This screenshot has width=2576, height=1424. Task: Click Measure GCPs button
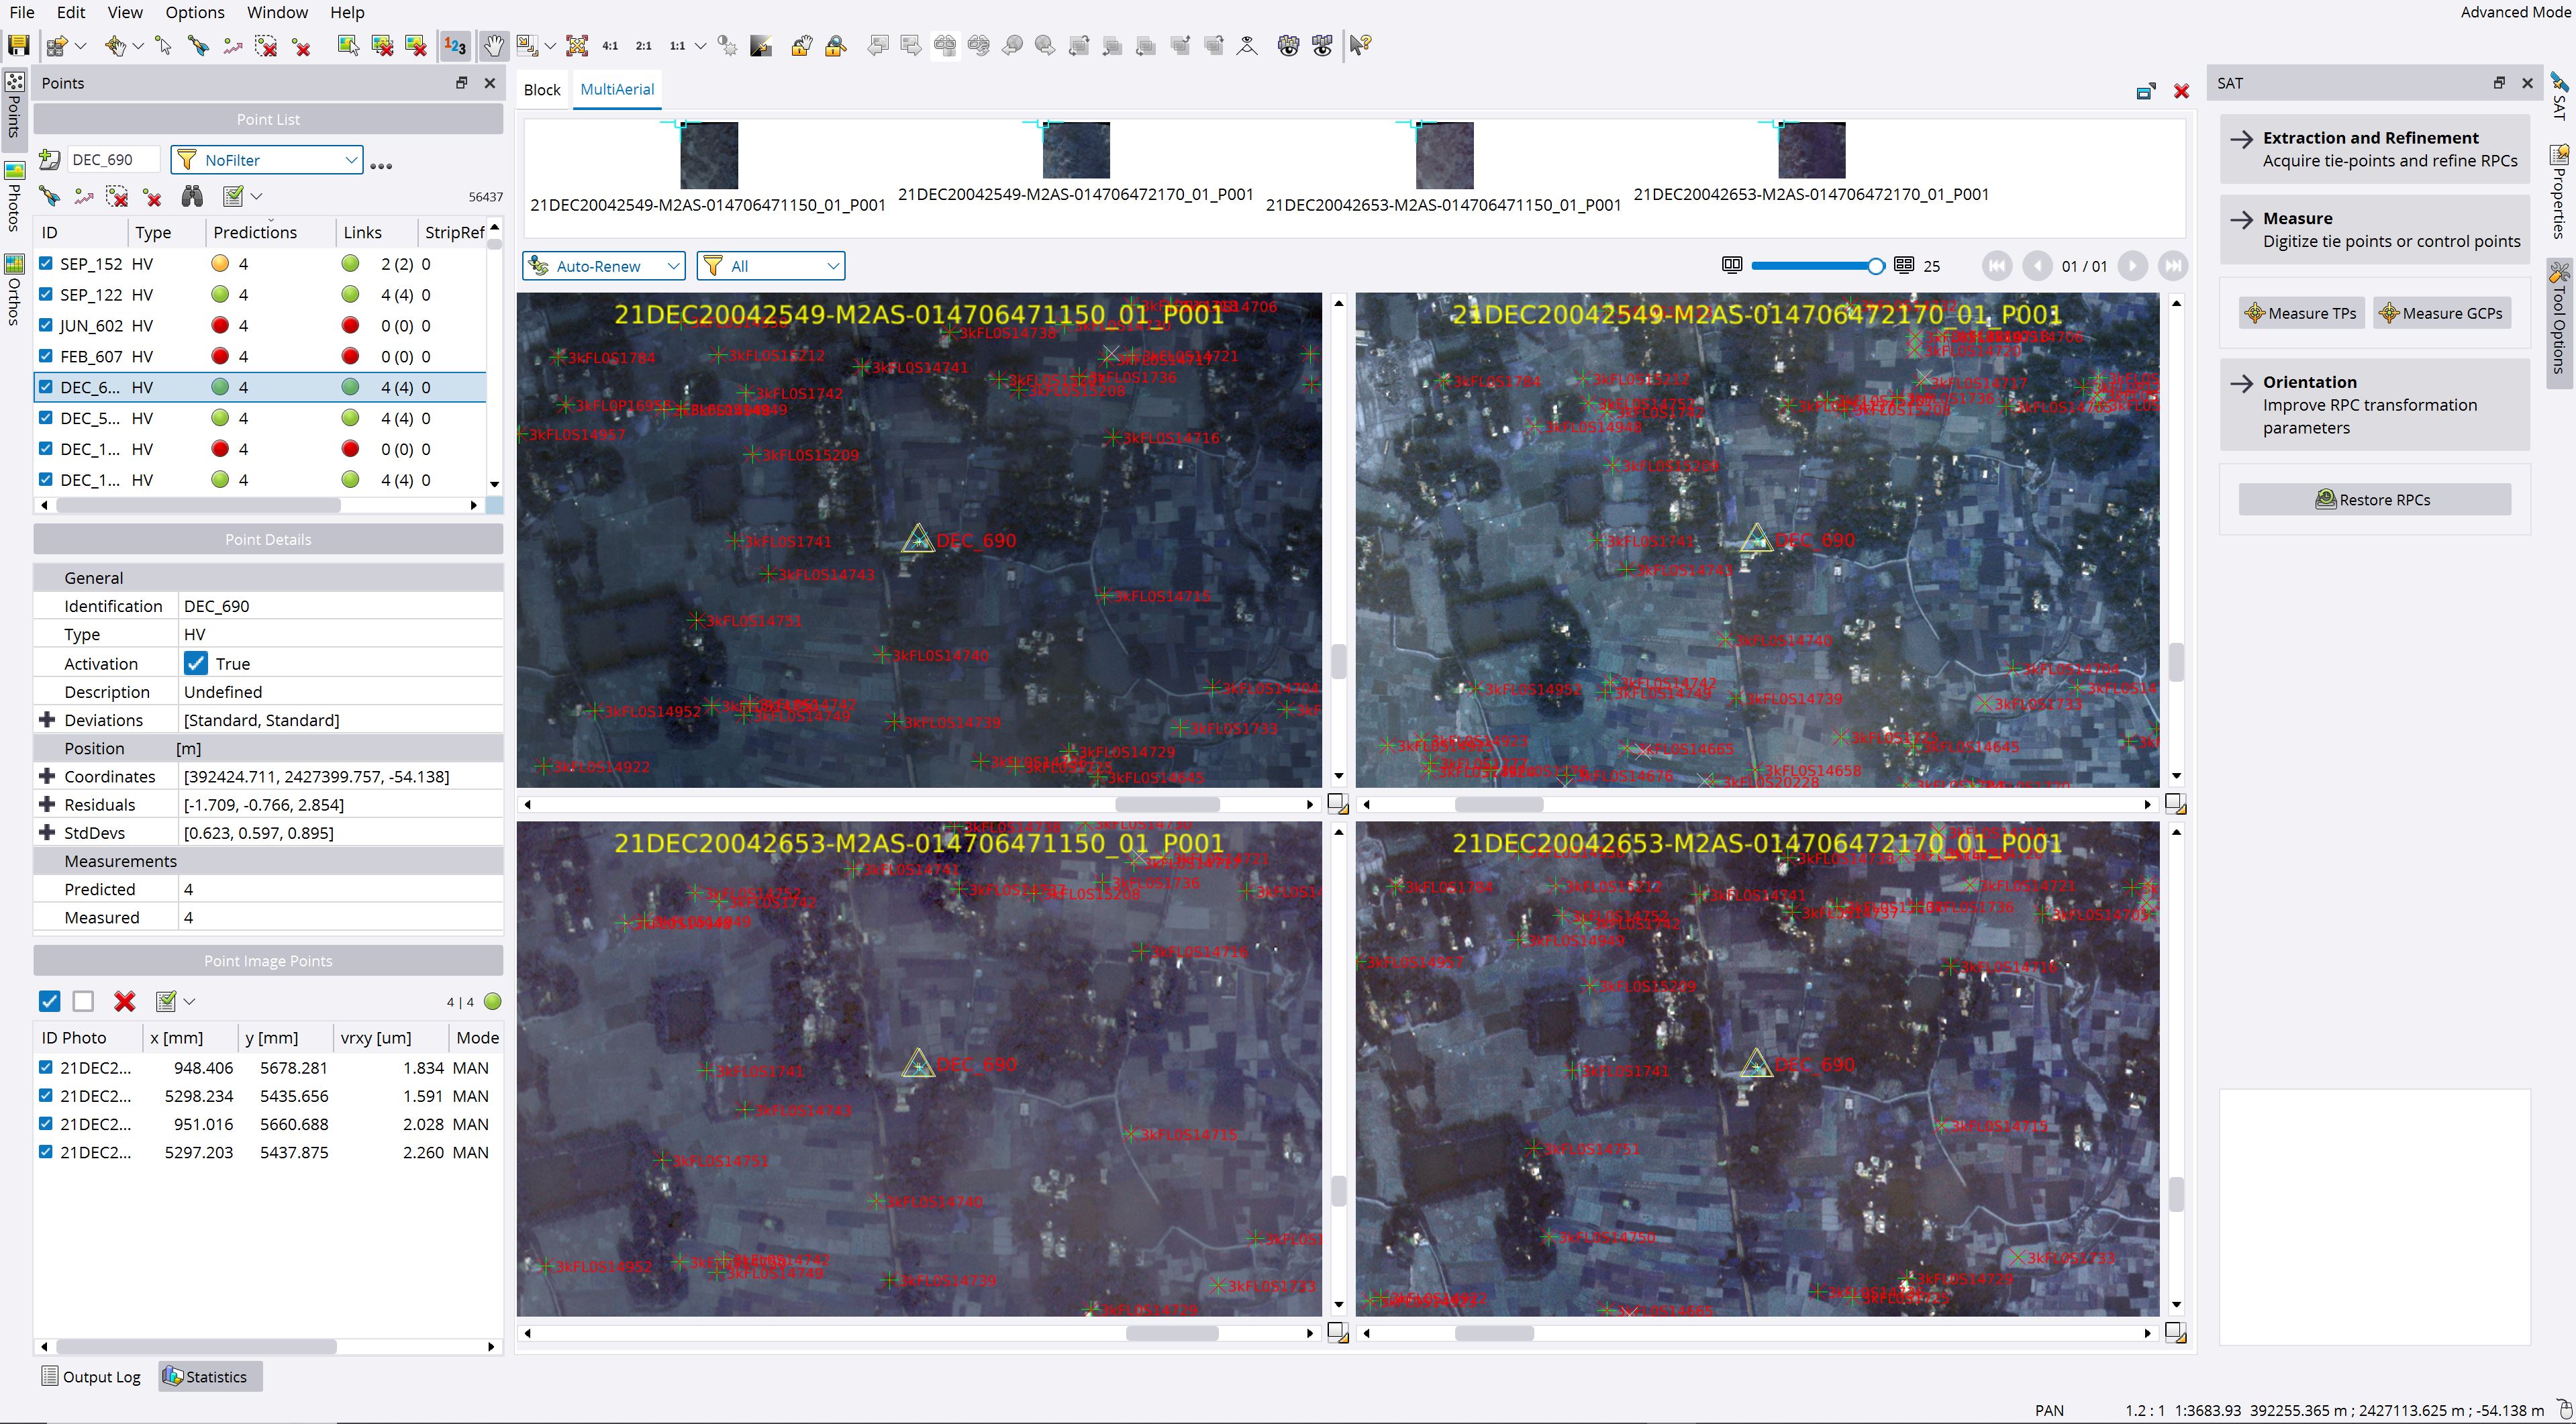[2441, 313]
